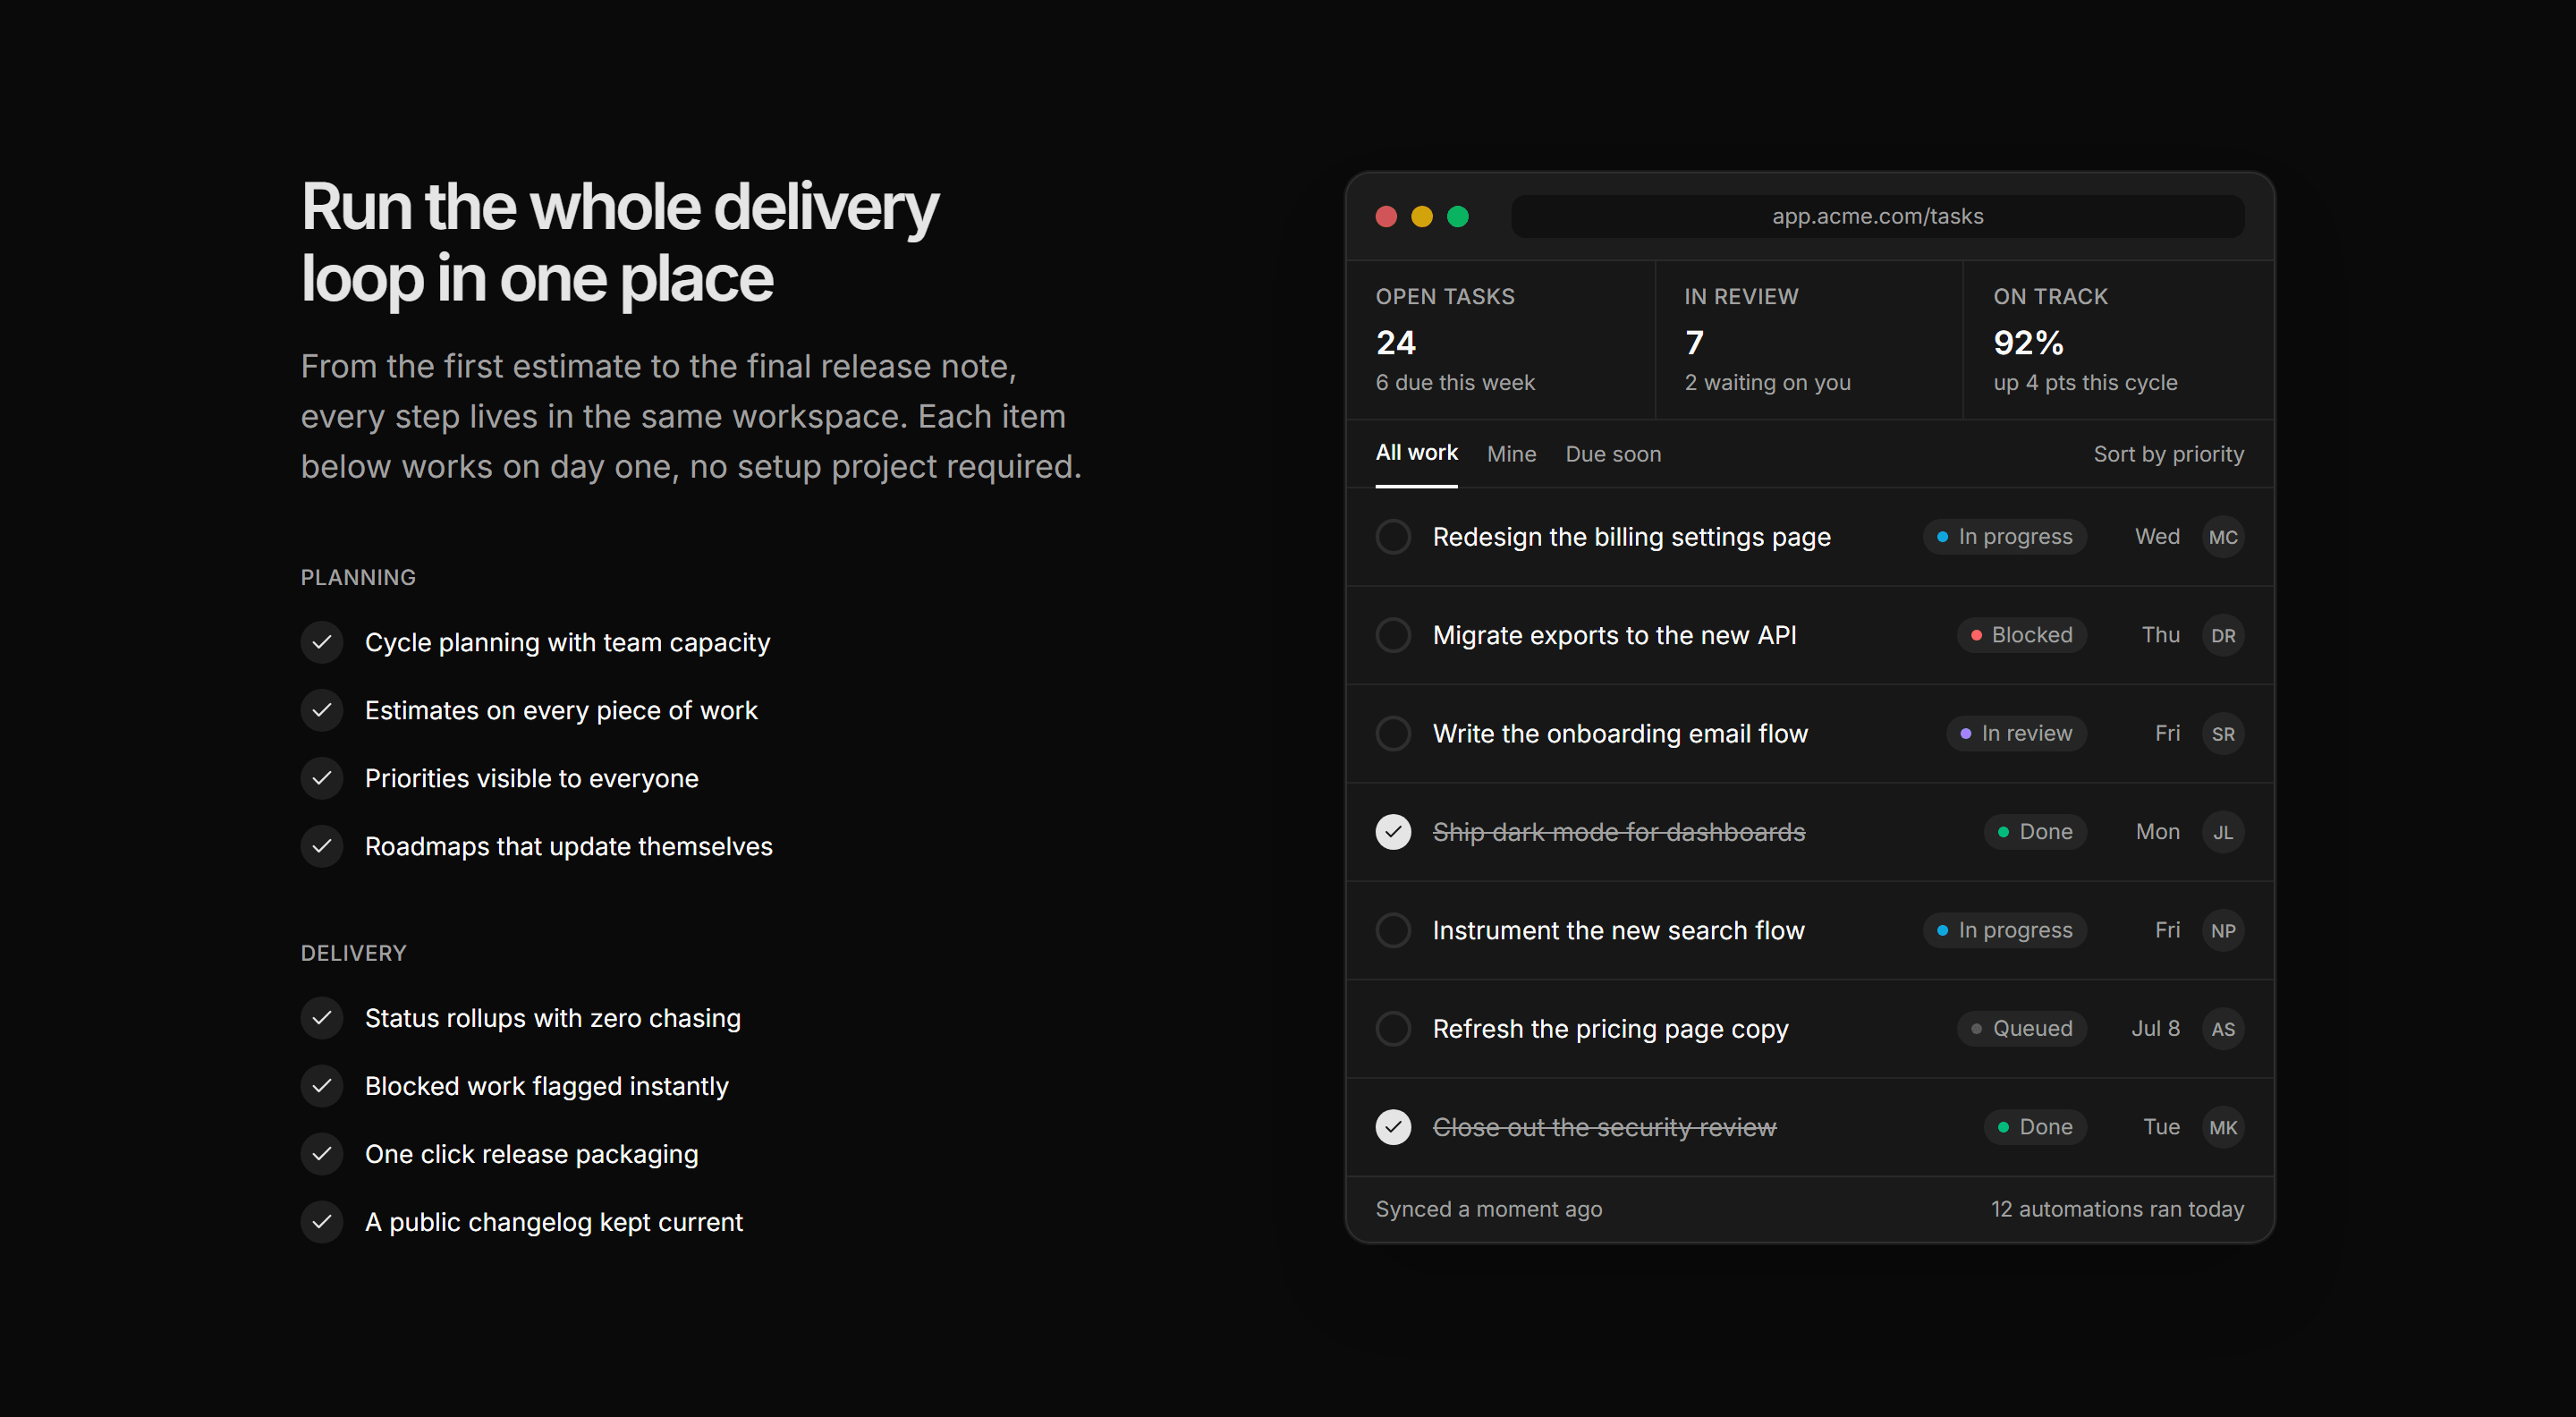Change the Queued status pill
Image resolution: width=2576 pixels, height=1417 pixels.
2021,1028
